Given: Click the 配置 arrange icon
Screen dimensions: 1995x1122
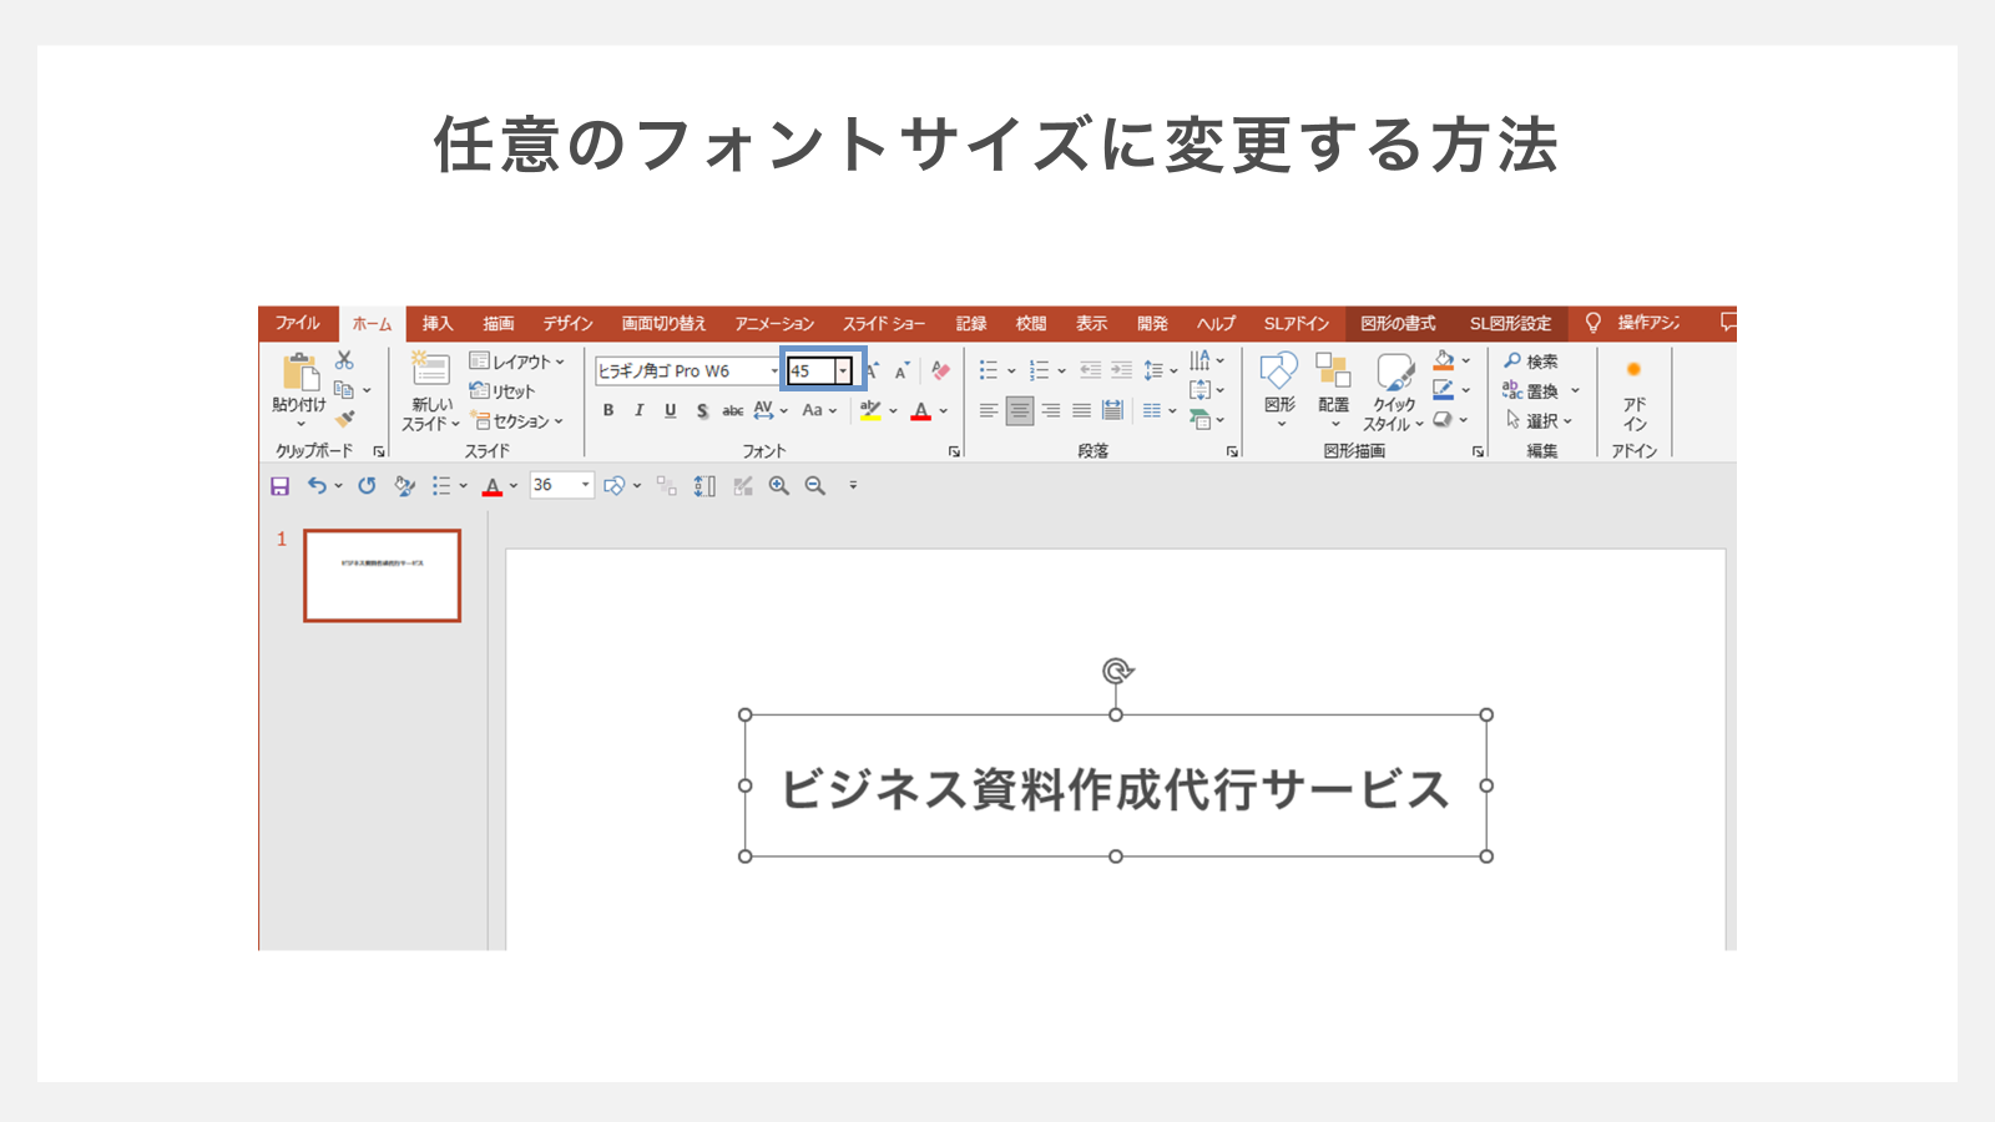Looking at the screenshot, I should tap(1333, 371).
